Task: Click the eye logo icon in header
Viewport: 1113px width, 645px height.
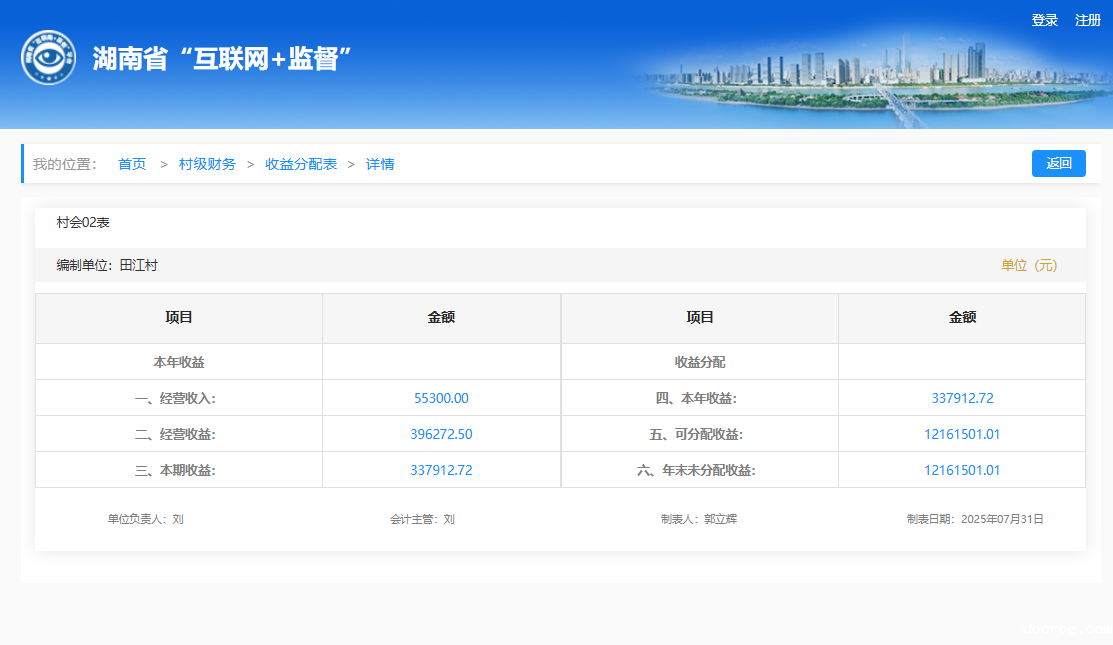Action: [x=48, y=58]
